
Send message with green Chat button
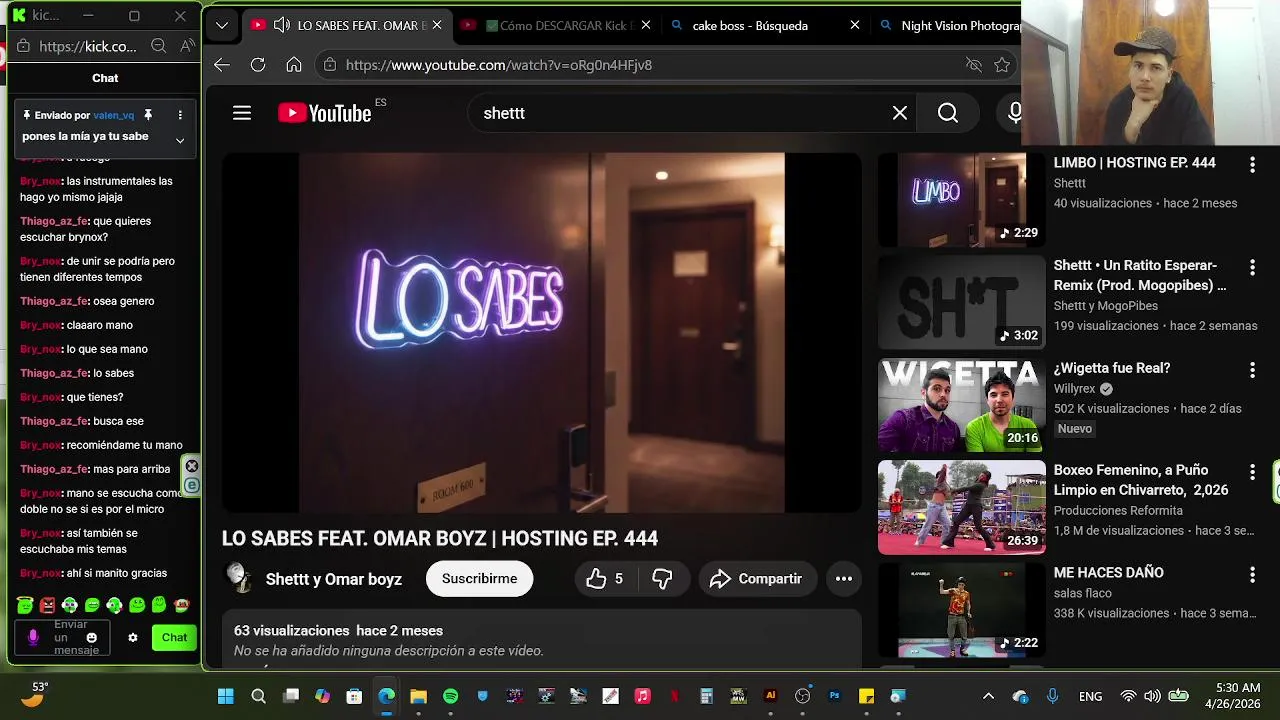coord(174,637)
